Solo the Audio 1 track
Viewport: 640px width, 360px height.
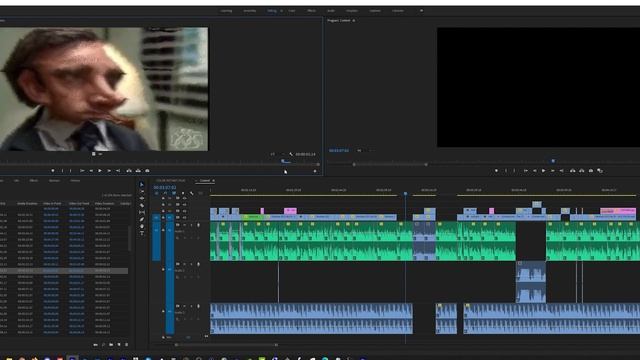coord(191,225)
